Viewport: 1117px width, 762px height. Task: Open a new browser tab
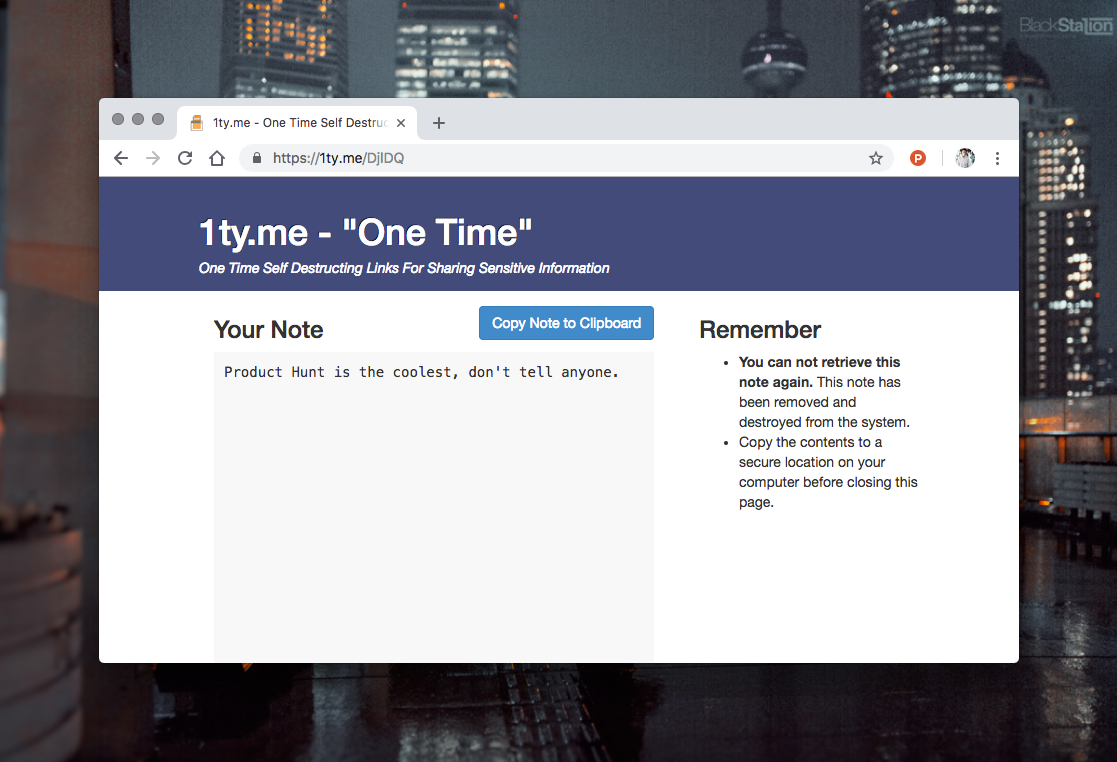tap(439, 122)
